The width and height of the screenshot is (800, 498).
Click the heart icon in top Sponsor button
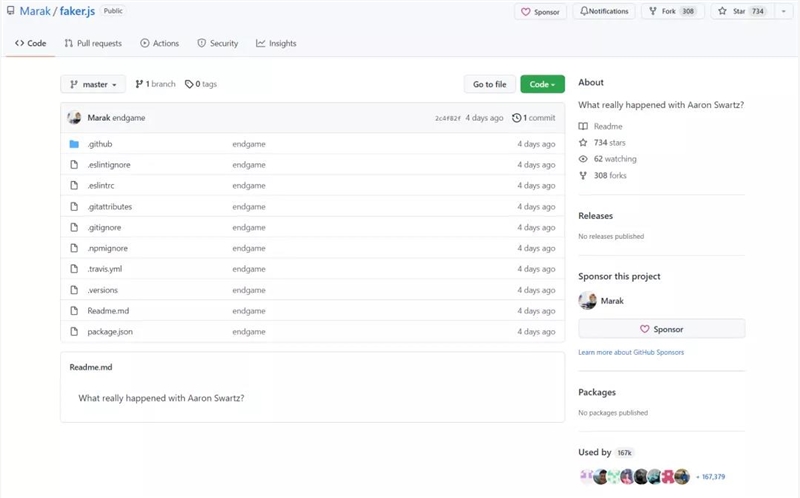(526, 12)
